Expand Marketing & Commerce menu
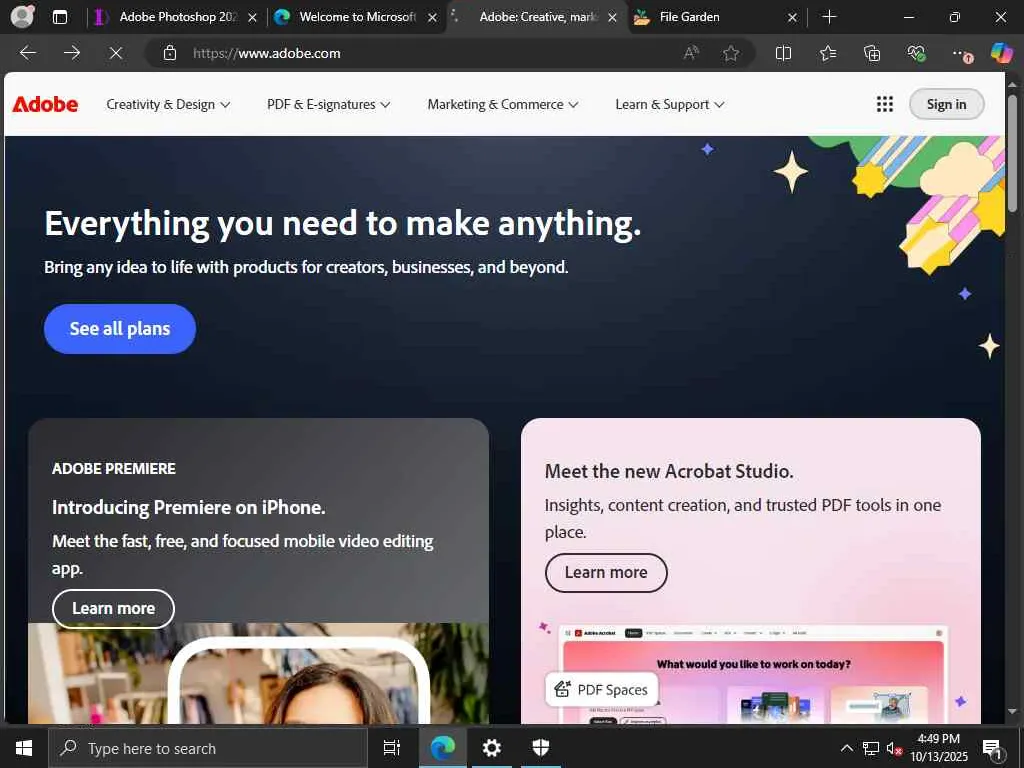Image resolution: width=1024 pixels, height=768 pixels. pos(503,104)
